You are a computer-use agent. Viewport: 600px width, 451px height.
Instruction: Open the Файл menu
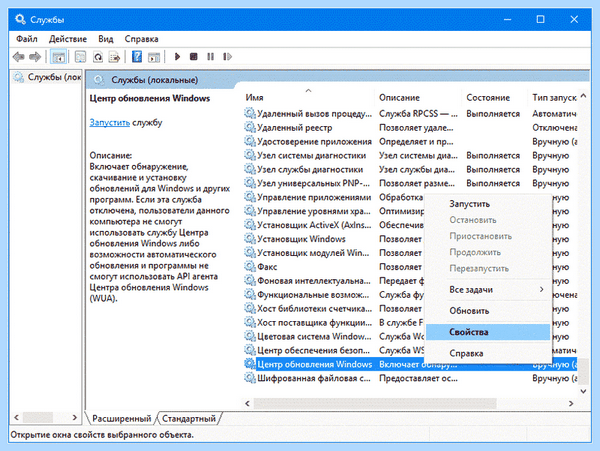point(27,39)
